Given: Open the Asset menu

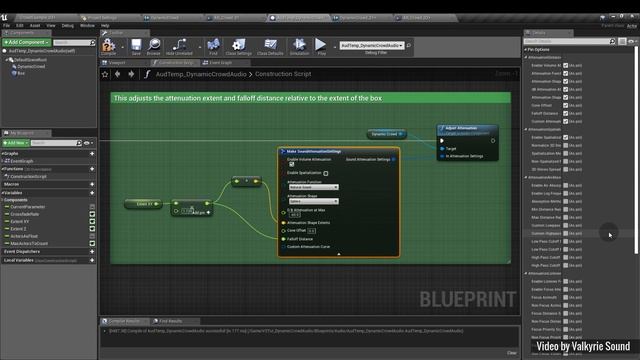Looking at the screenshot, I should click(35, 26).
